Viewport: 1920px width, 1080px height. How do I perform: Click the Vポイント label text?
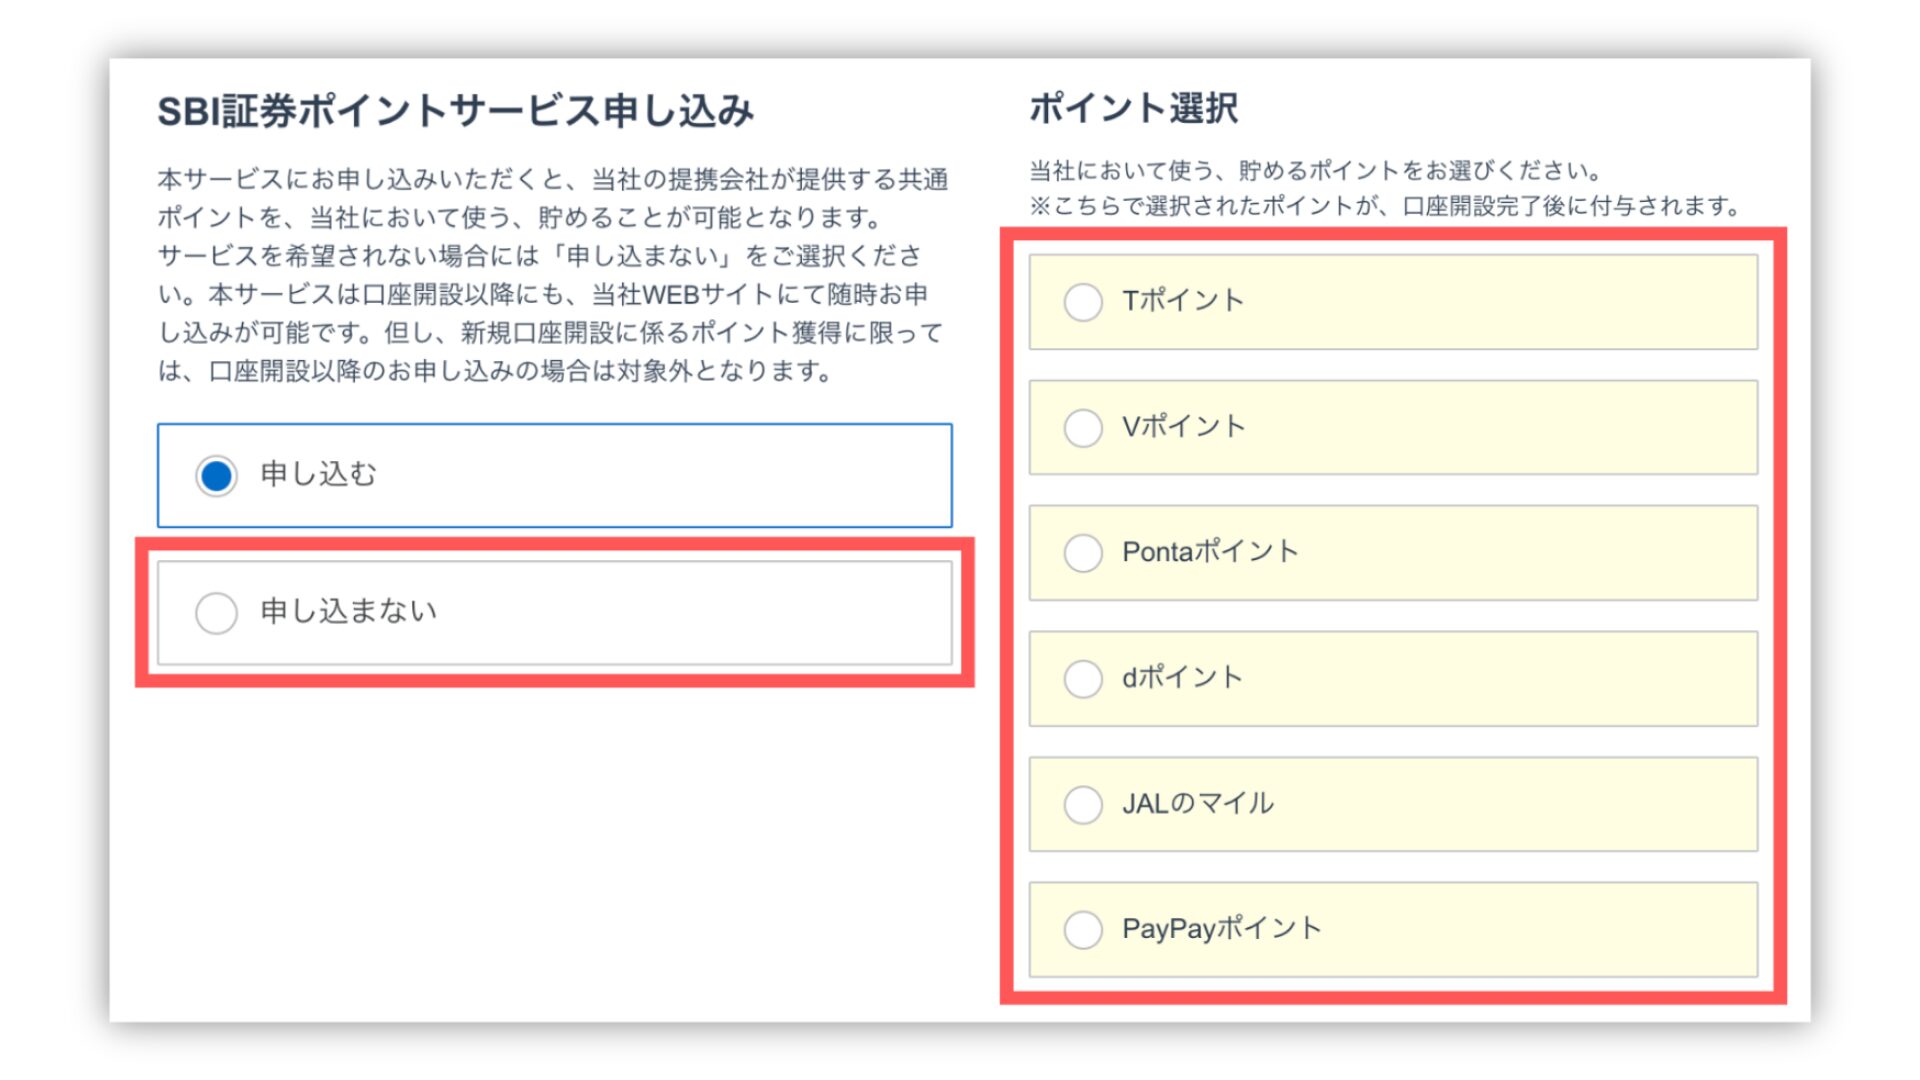pyautogui.click(x=1184, y=427)
